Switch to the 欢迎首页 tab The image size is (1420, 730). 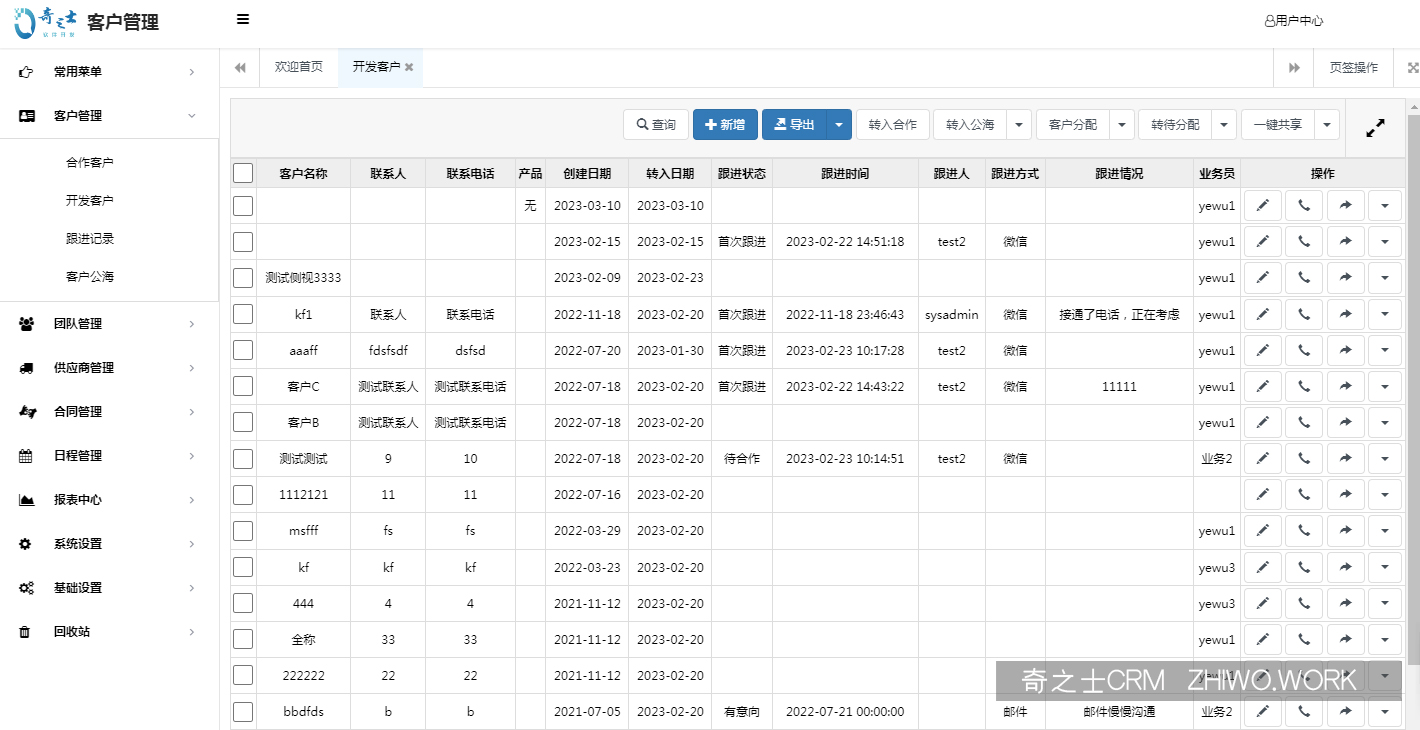pos(296,67)
